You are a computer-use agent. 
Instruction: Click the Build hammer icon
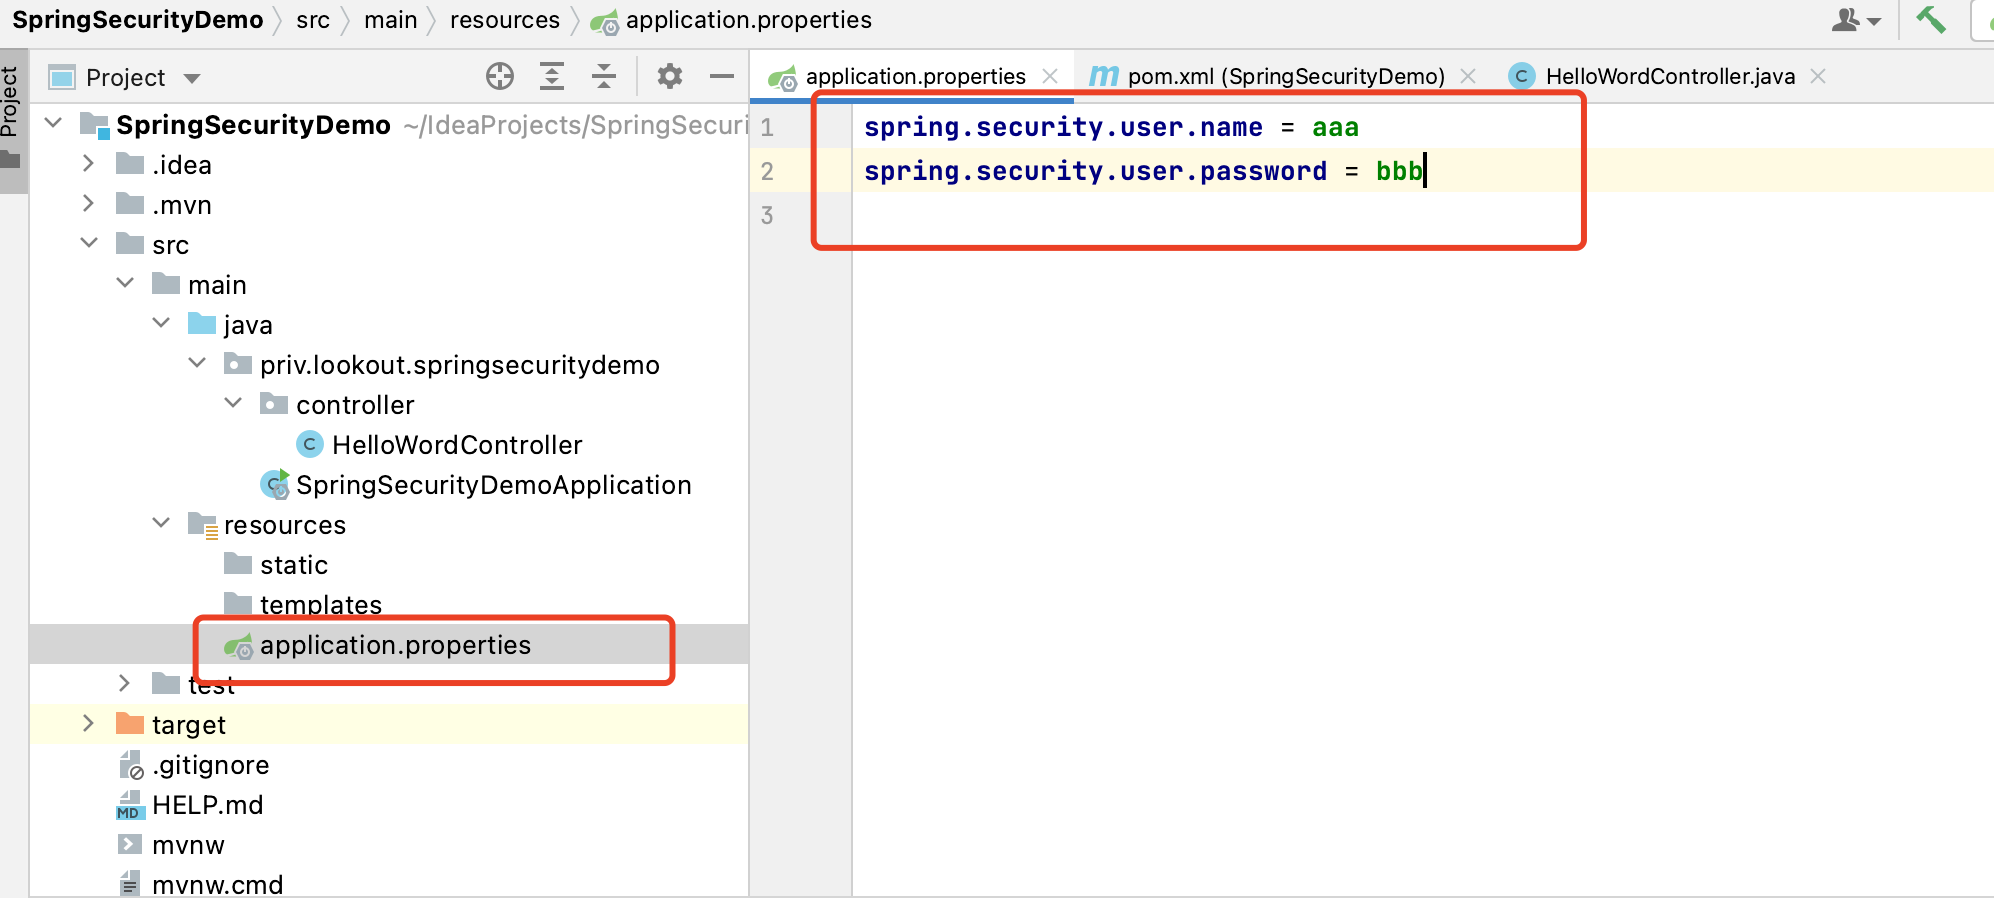1931,19
